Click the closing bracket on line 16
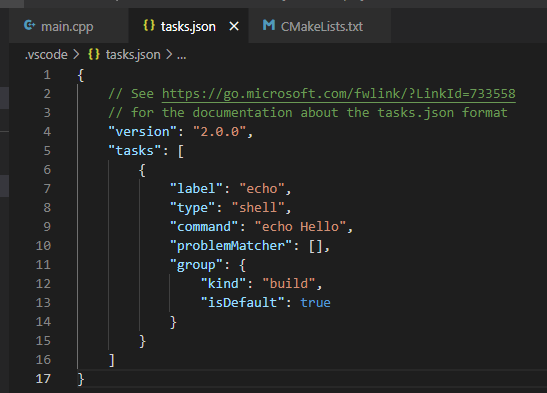The height and width of the screenshot is (393, 547). click(x=112, y=360)
